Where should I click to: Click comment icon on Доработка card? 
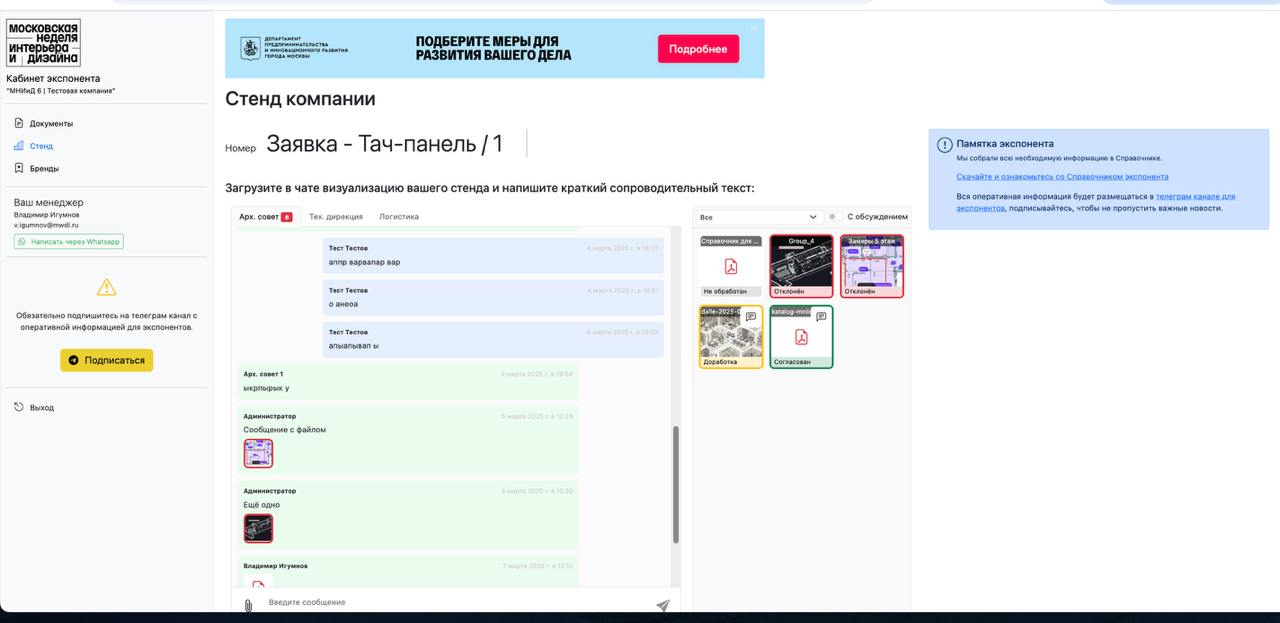tap(751, 316)
